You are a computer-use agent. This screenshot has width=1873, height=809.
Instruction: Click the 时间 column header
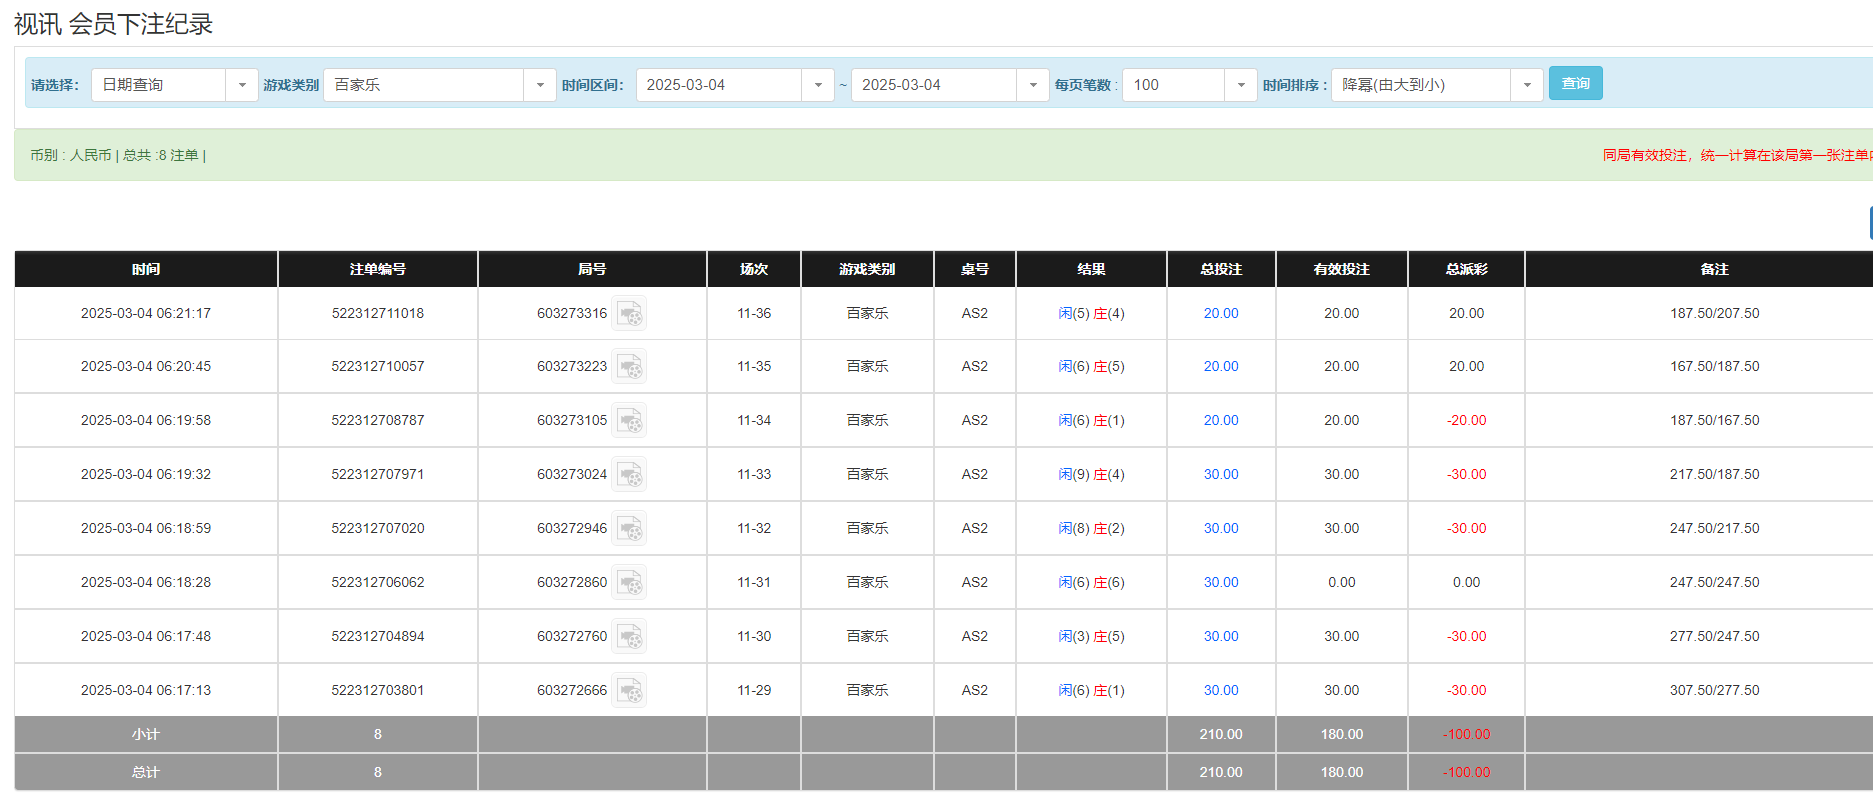coord(146,269)
